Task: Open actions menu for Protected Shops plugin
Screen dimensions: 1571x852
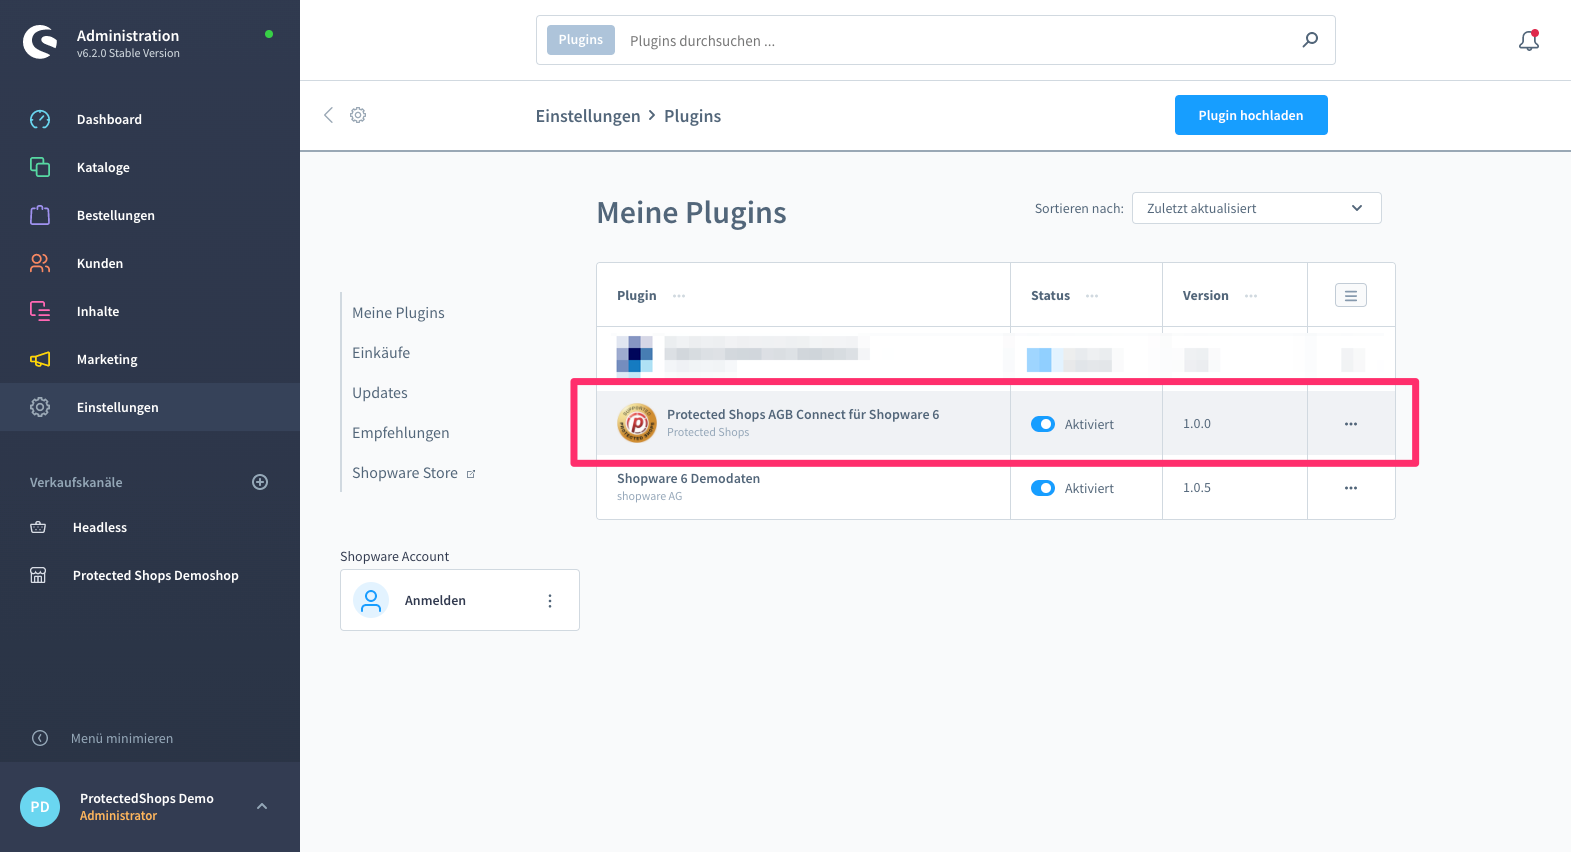Action: click(x=1351, y=424)
